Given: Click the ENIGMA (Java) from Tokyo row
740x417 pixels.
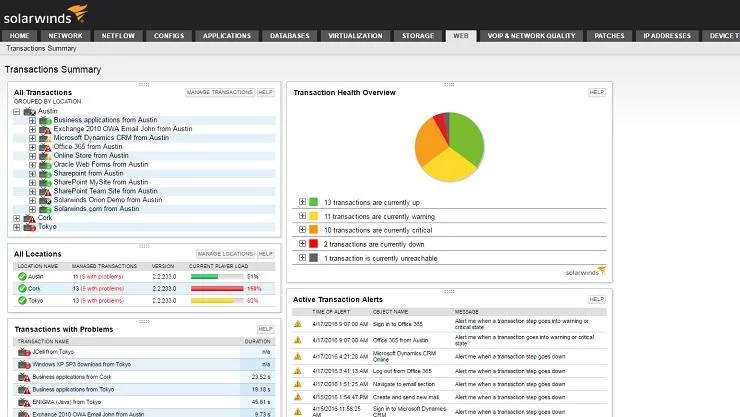Looking at the screenshot, I should tap(144, 402).
